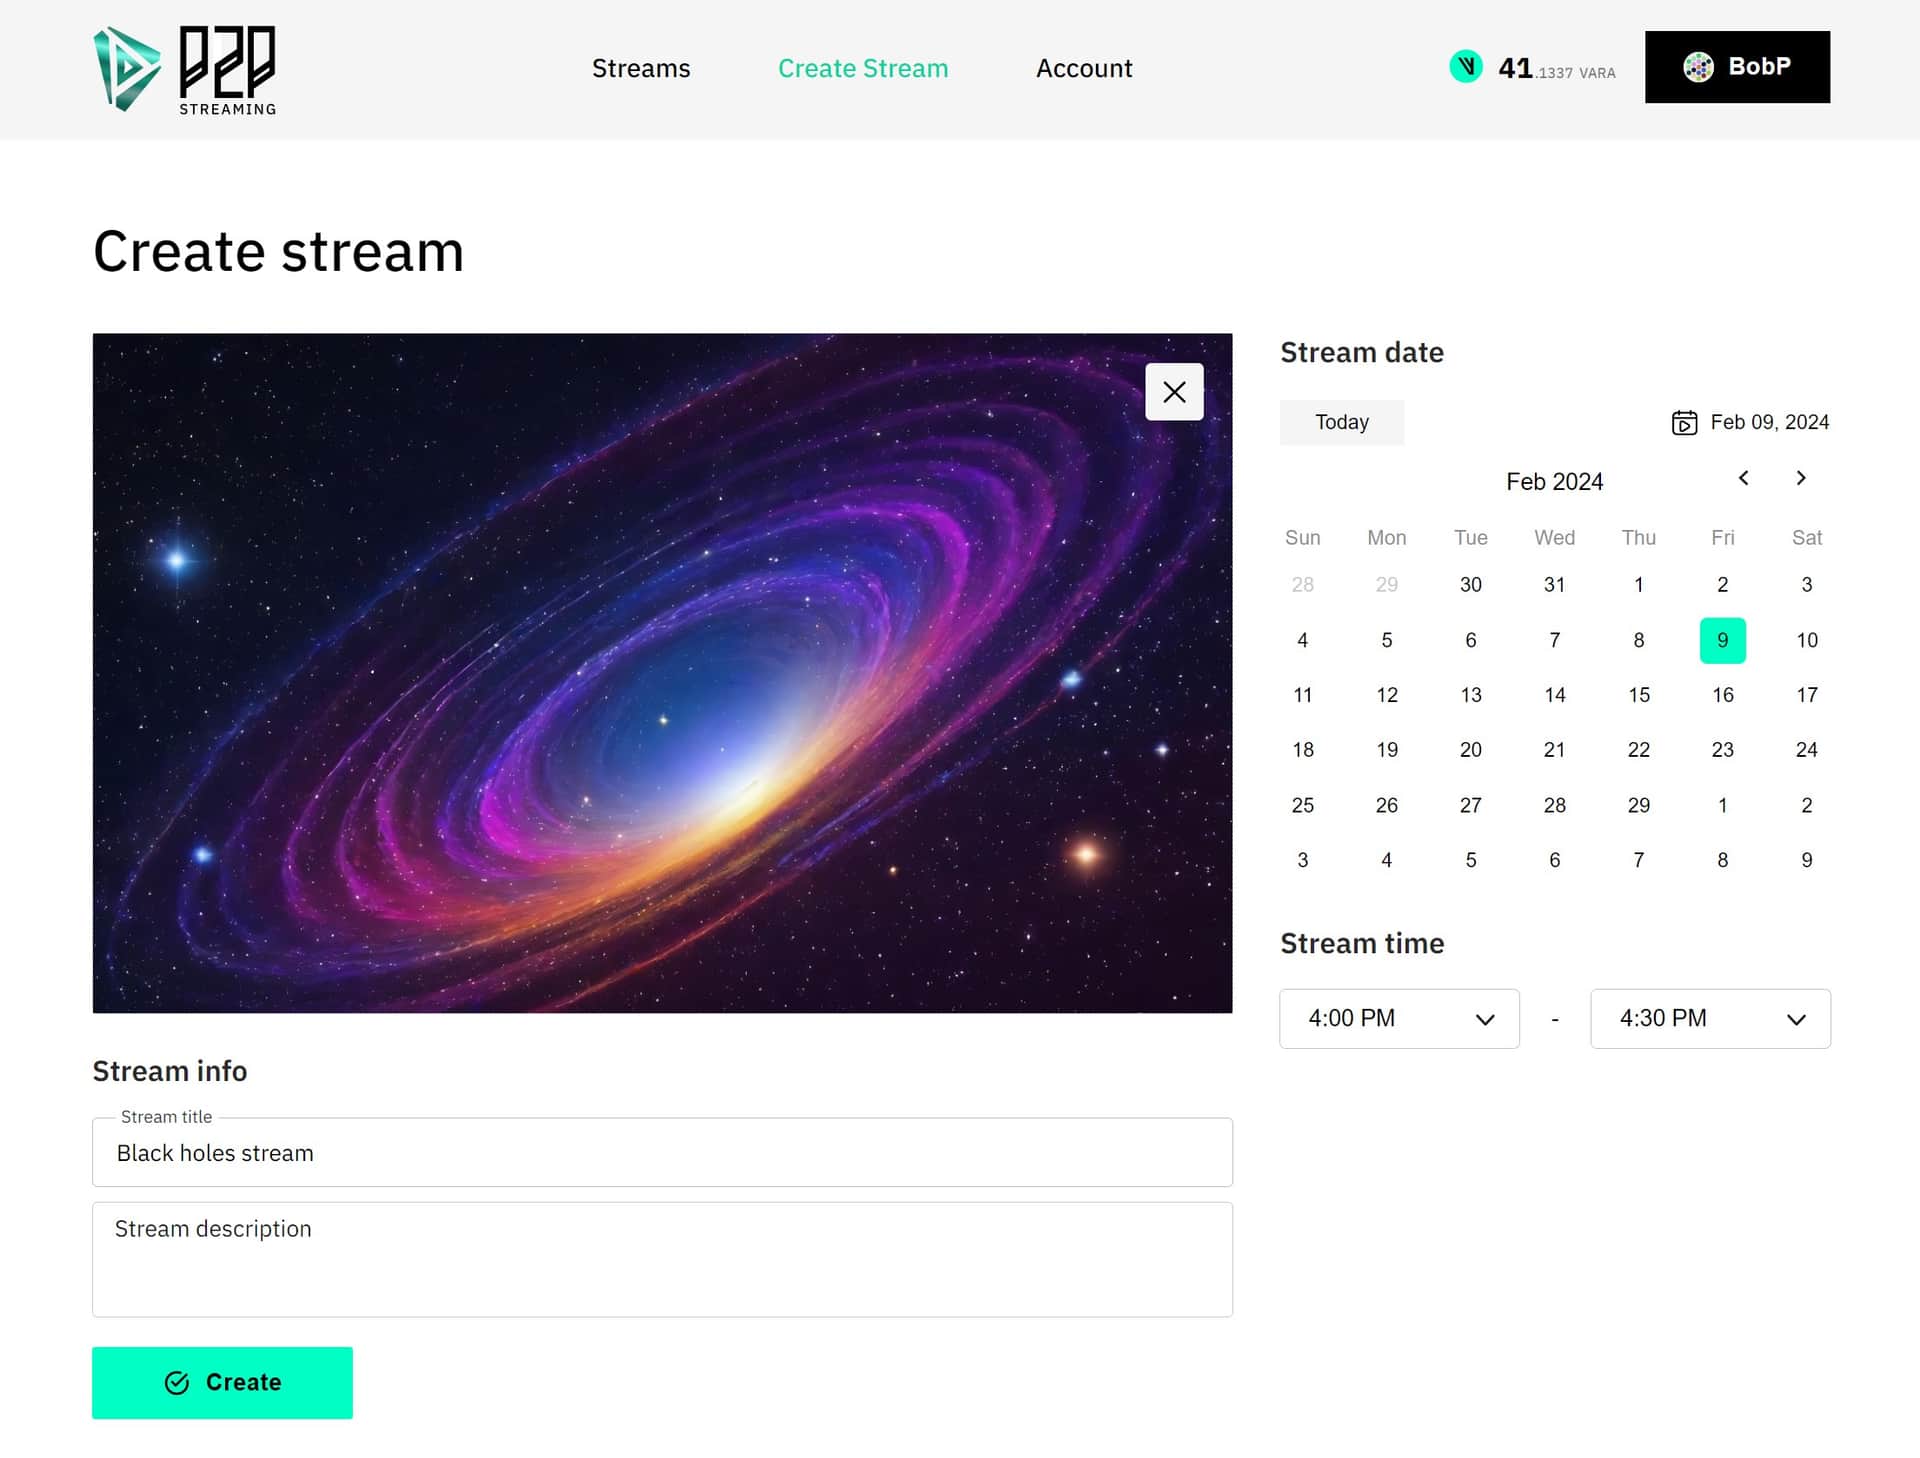This screenshot has height=1458, width=1920.
Task: Click the P2P Streaming logo
Action: tap(185, 69)
